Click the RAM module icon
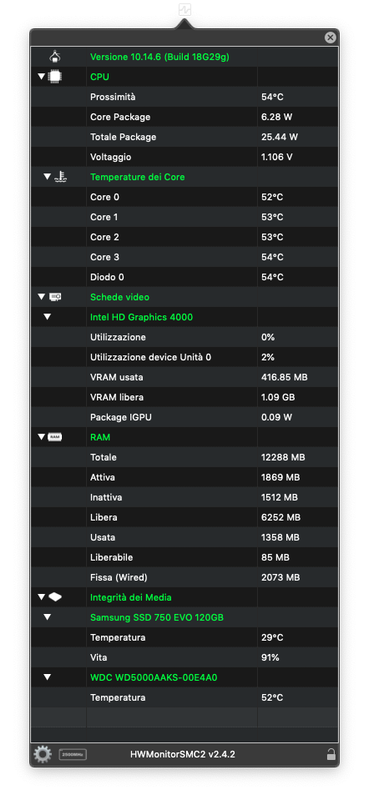This screenshot has width=369, height=800. [55, 437]
